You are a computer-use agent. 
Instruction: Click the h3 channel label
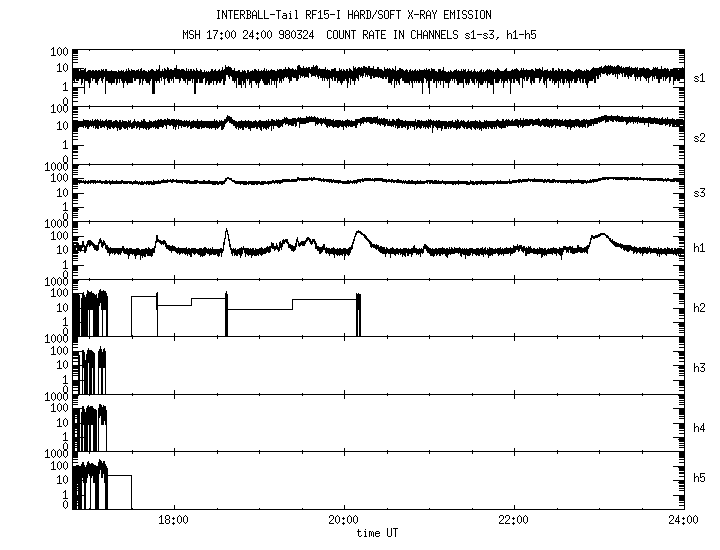point(700,369)
